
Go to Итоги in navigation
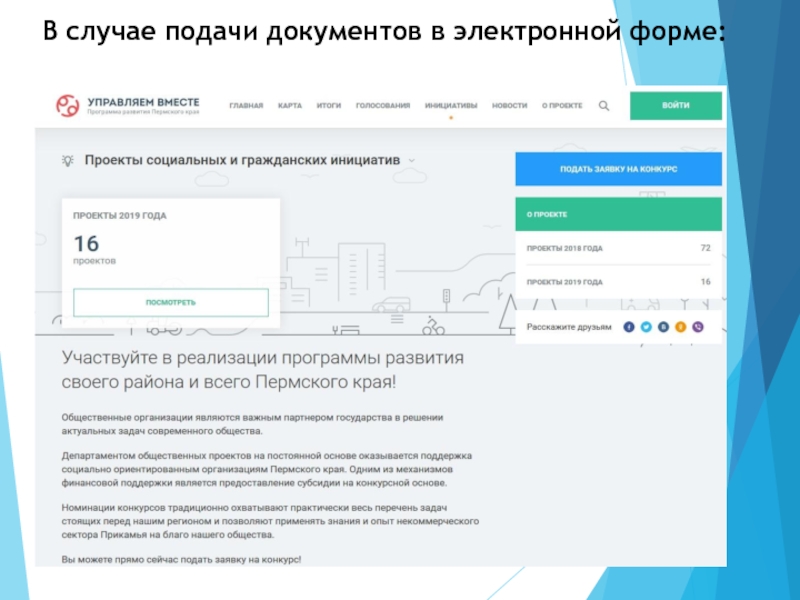(329, 105)
